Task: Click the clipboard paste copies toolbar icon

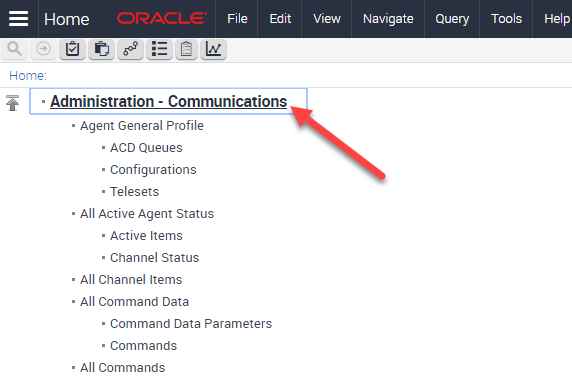Action: coord(101,49)
